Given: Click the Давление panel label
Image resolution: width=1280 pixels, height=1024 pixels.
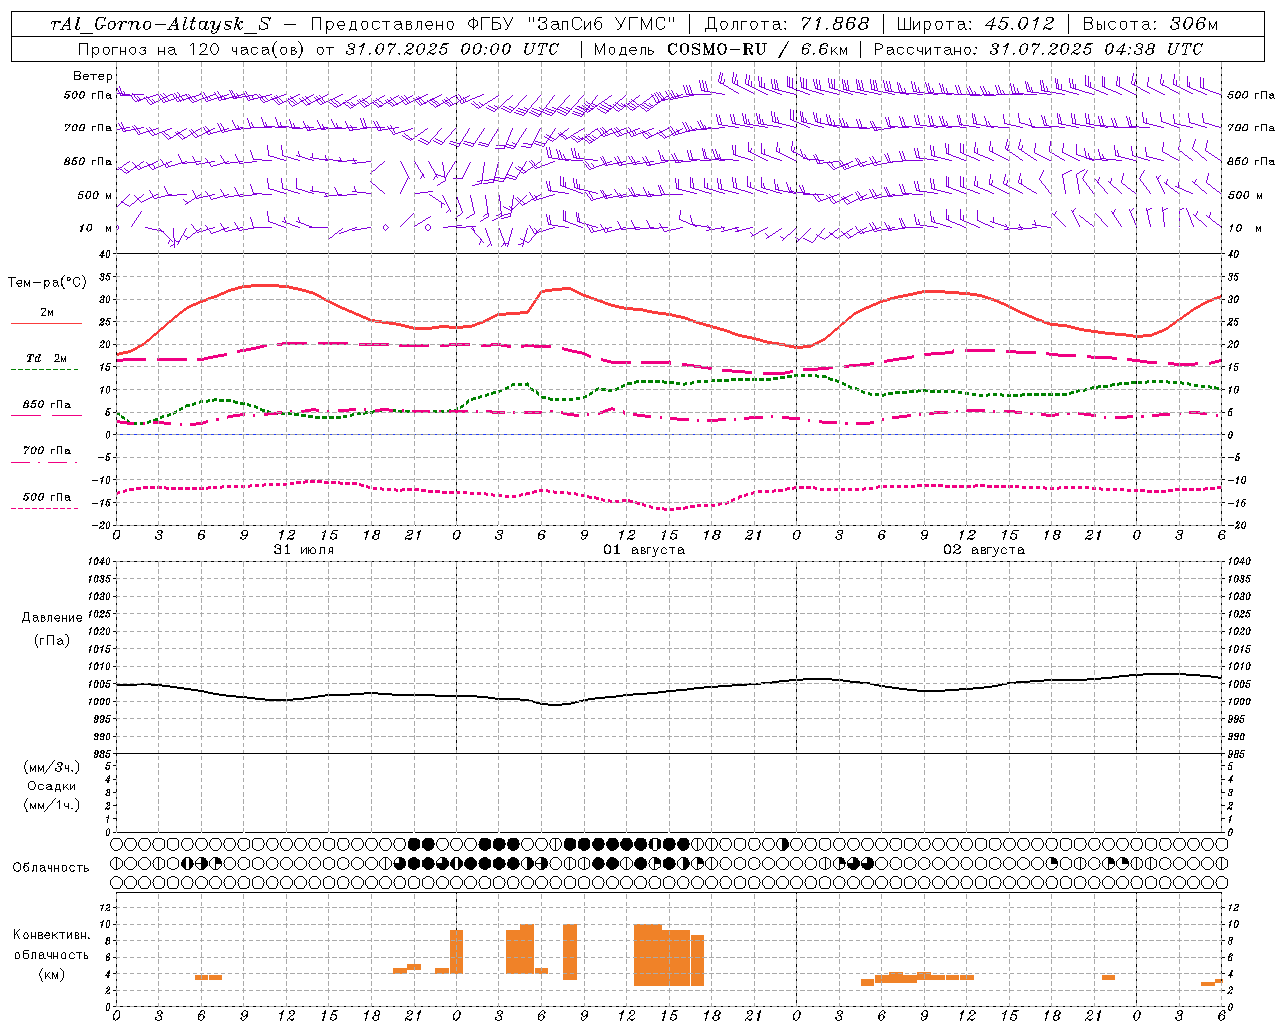Looking at the screenshot, I should click(52, 618).
